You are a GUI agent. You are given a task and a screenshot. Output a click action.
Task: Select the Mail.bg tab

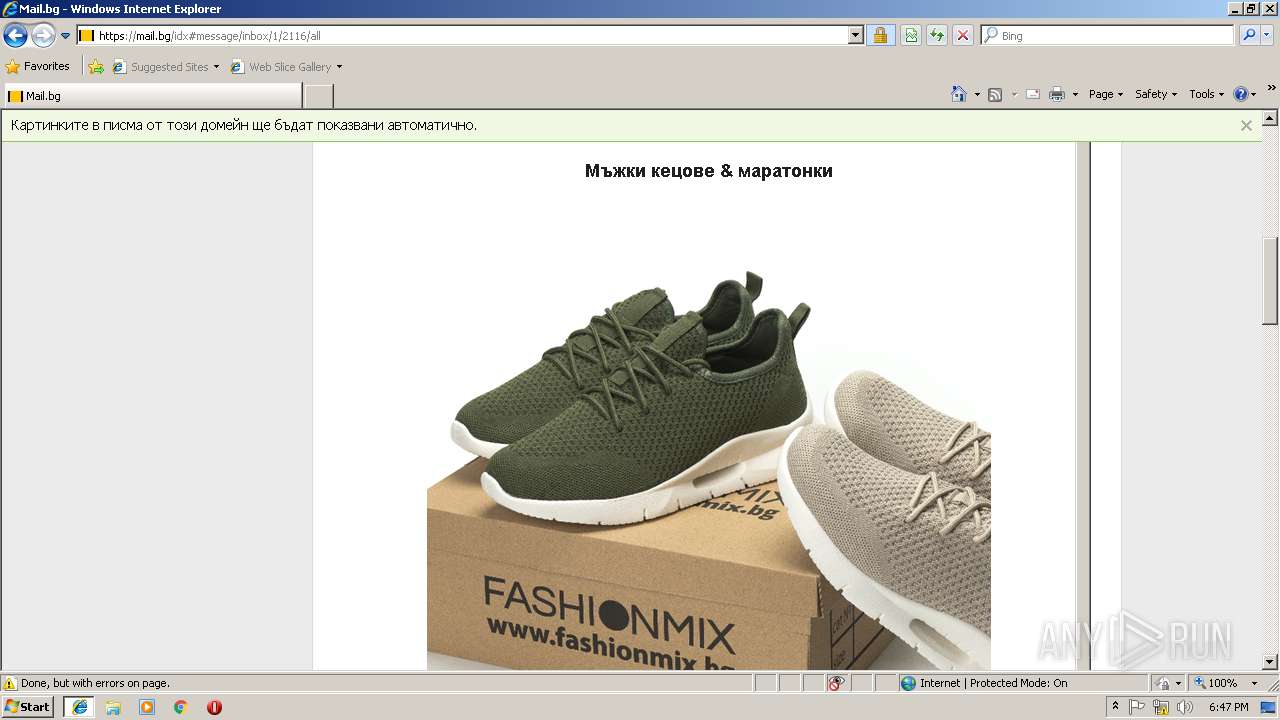coord(152,96)
